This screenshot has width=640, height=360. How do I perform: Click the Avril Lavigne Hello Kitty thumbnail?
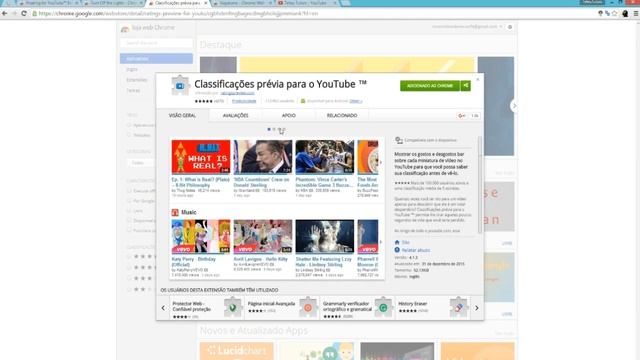tap(263, 236)
